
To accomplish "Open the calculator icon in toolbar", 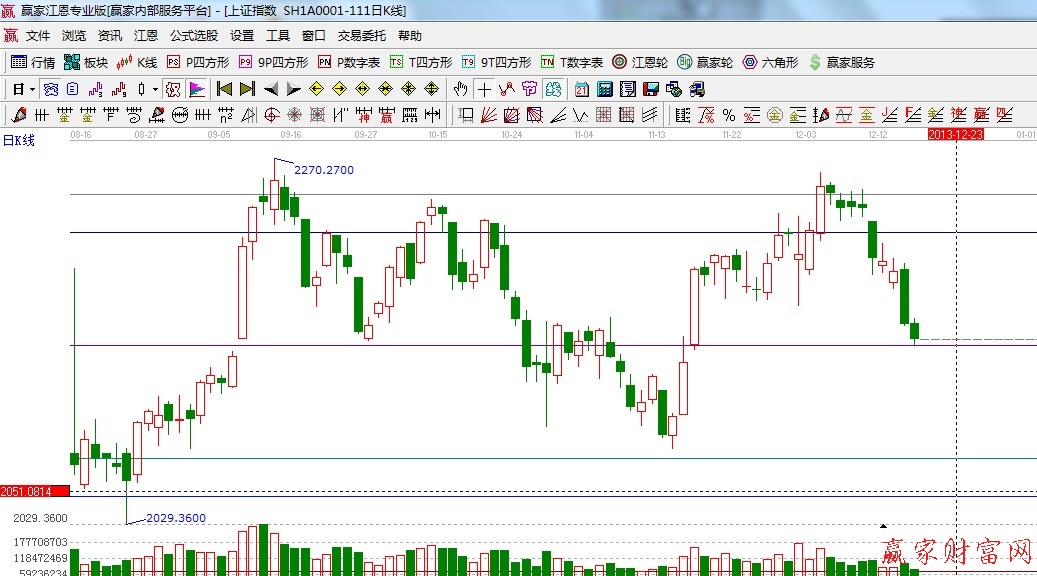I will [604, 89].
